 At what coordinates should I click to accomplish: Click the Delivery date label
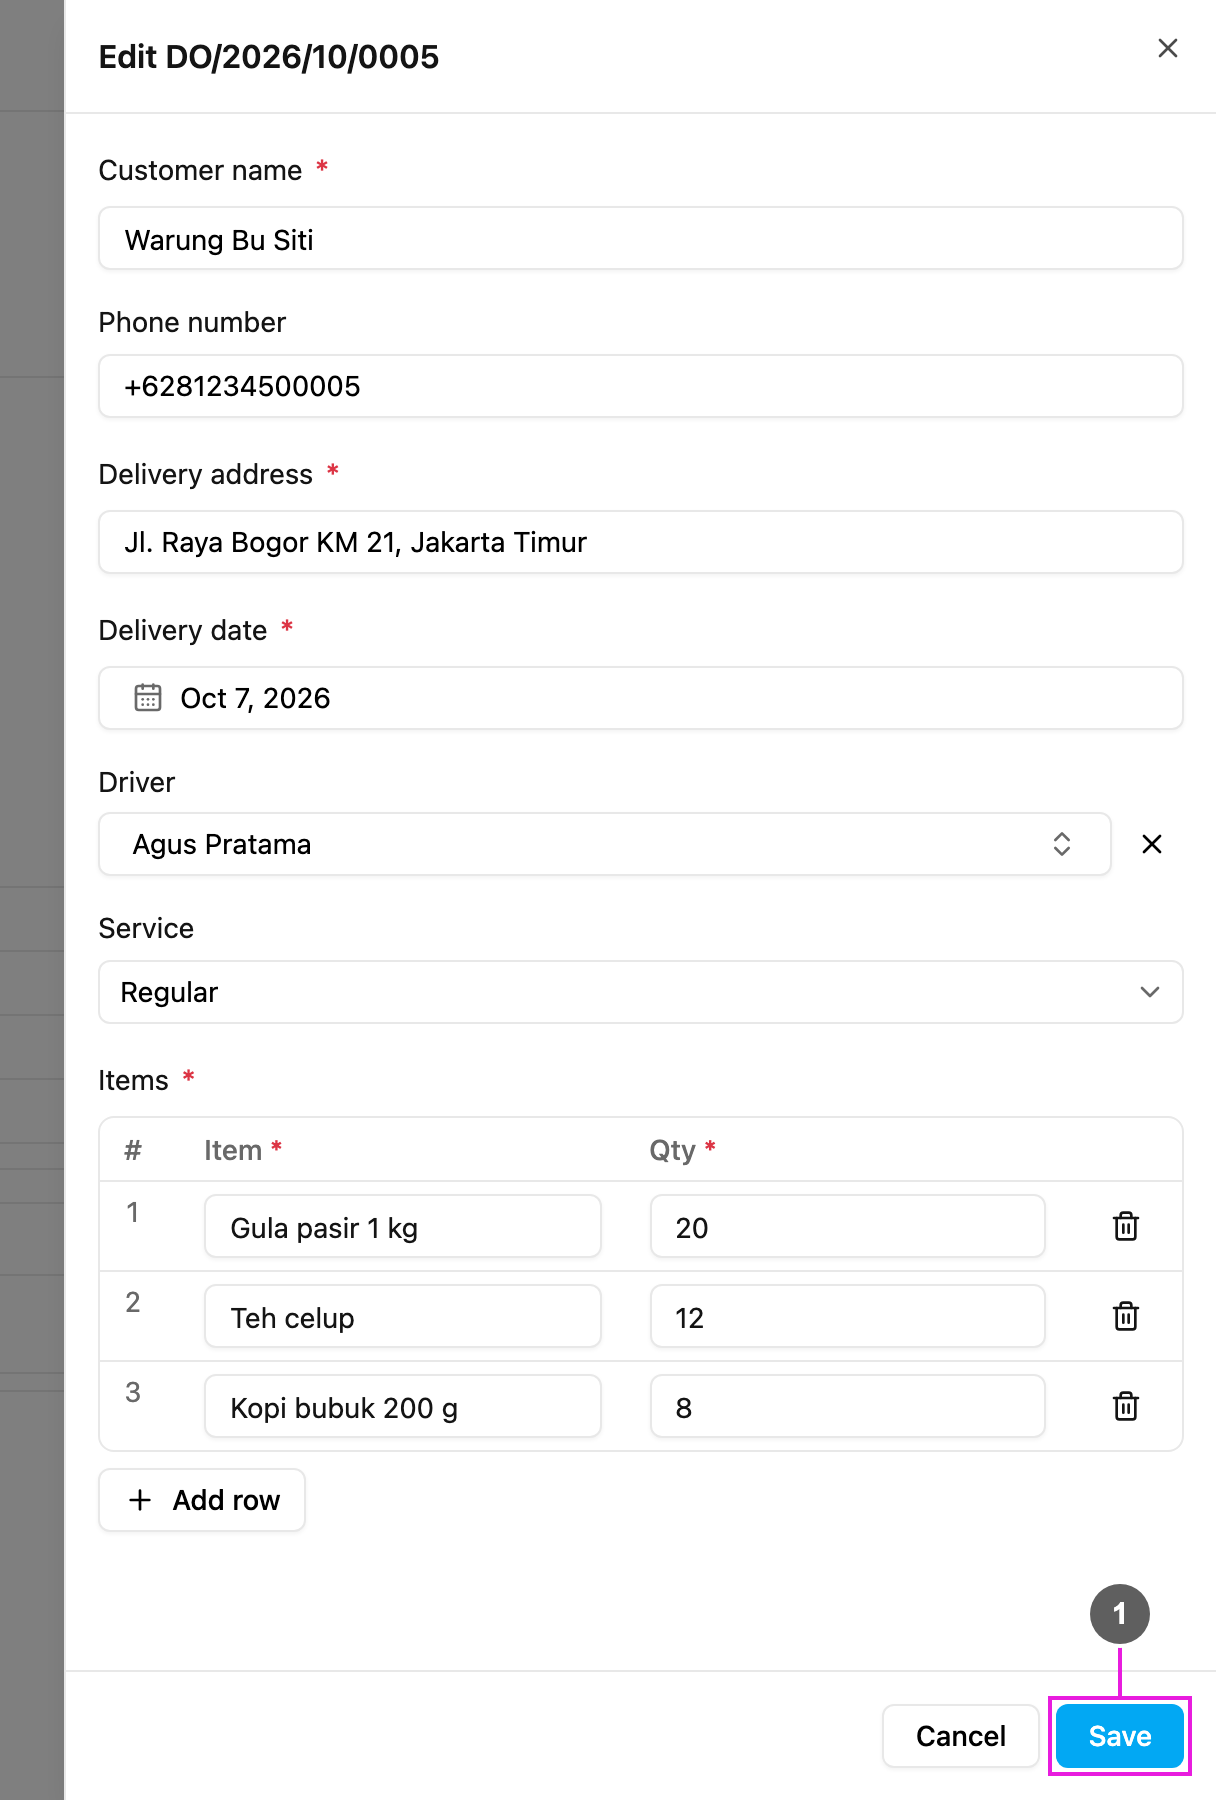pyautogui.click(x=183, y=630)
